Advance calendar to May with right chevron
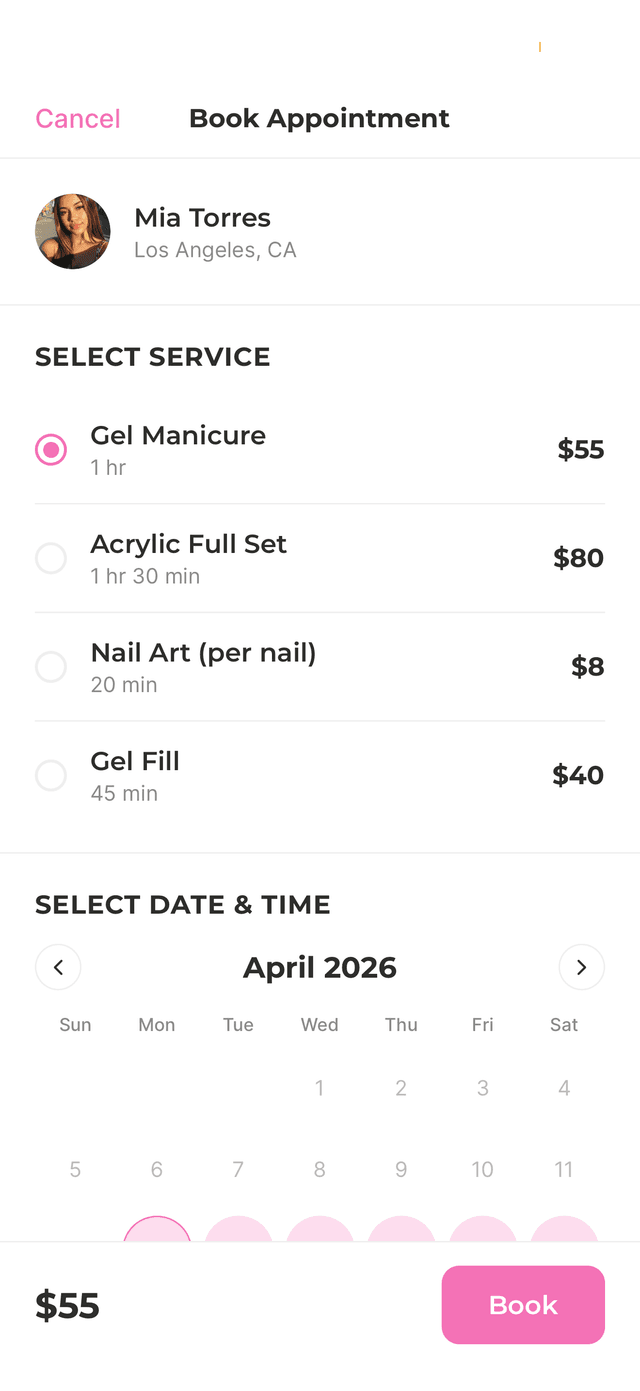 [x=581, y=967]
